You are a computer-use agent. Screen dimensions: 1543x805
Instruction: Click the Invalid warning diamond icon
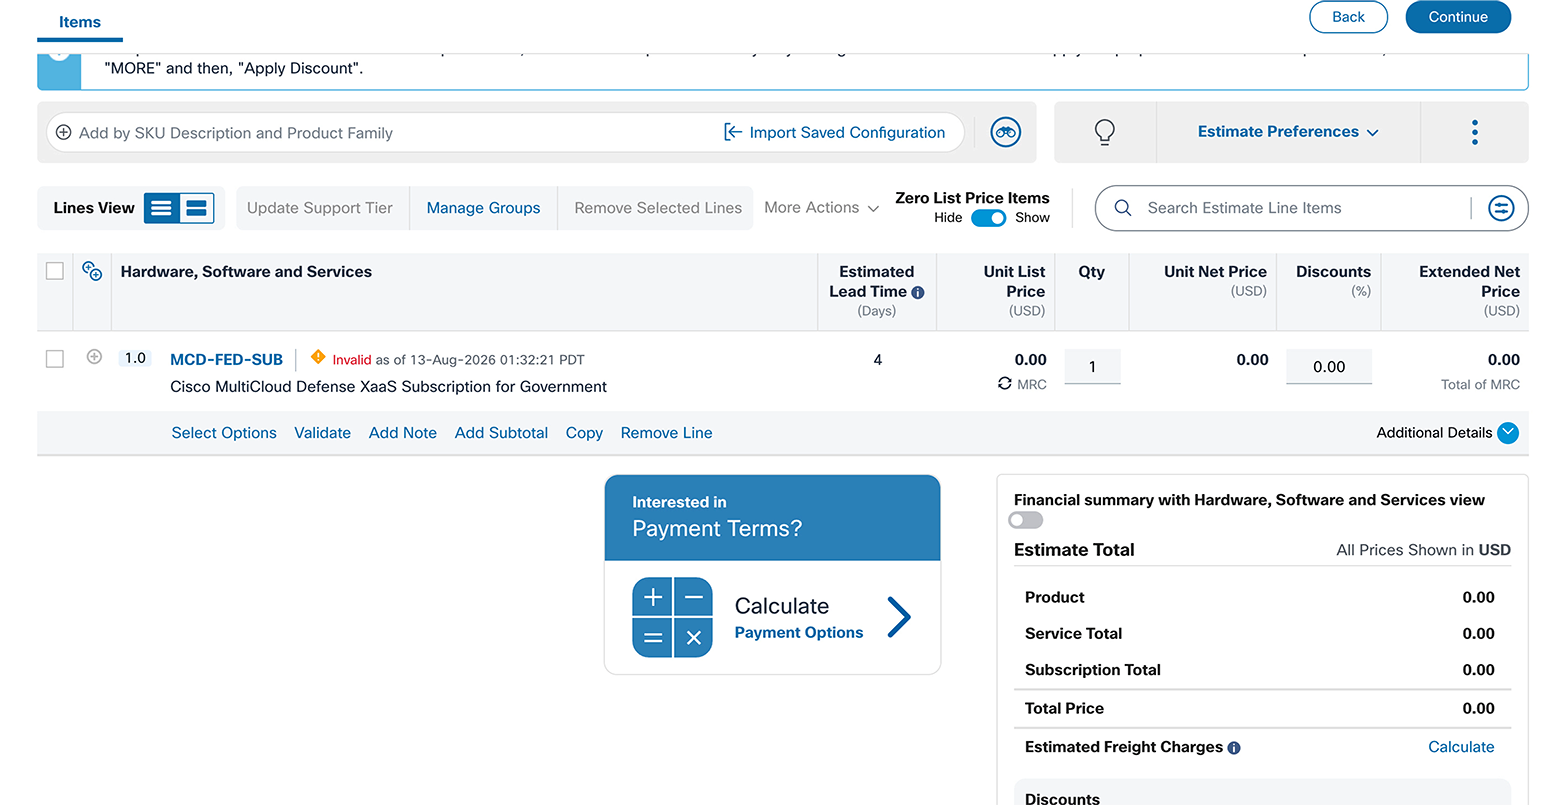[x=318, y=357]
